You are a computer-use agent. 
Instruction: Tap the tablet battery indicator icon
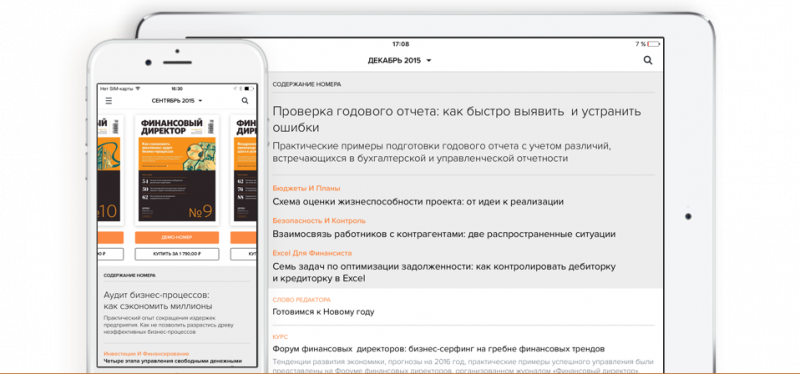click(654, 44)
